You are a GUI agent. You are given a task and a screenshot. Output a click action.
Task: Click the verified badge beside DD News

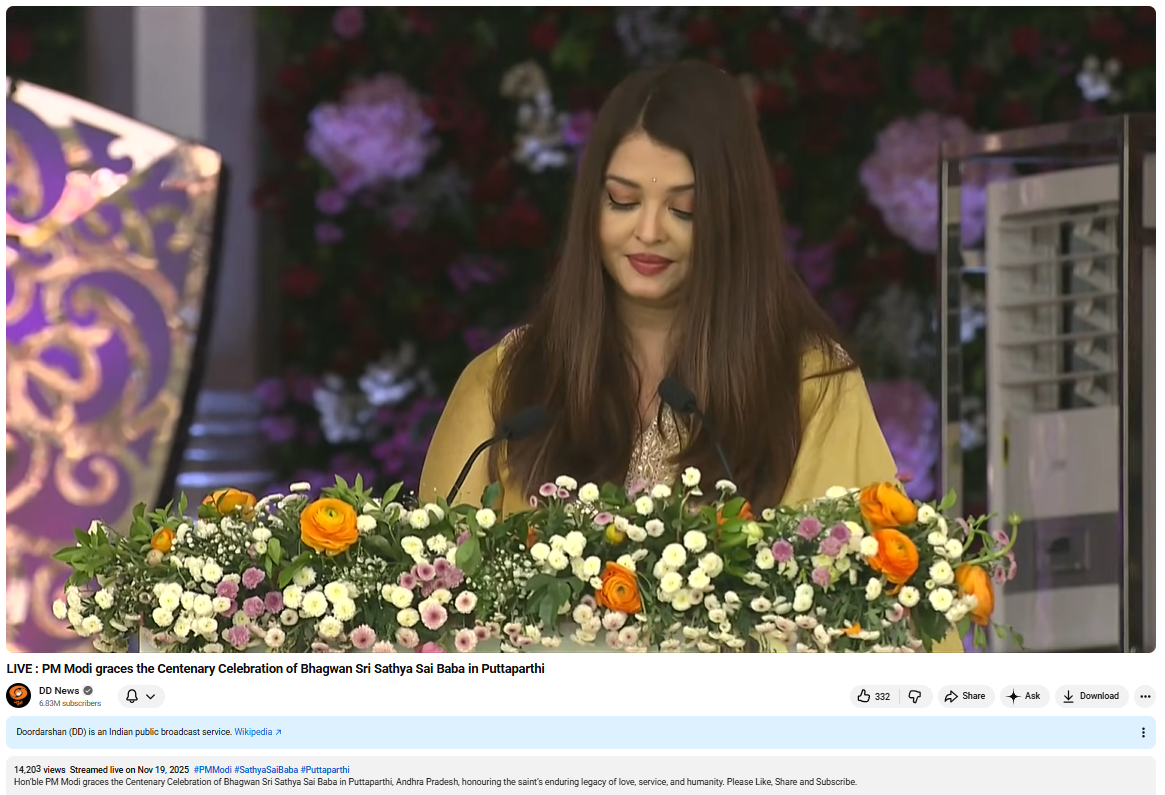tap(88, 691)
